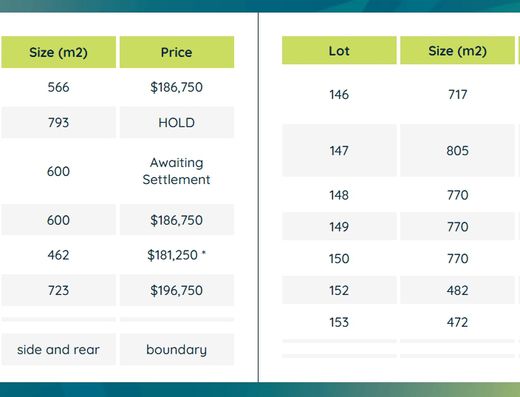This screenshot has width=520, height=397.
Task: Select lot 152 cell
Action: (339, 290)
